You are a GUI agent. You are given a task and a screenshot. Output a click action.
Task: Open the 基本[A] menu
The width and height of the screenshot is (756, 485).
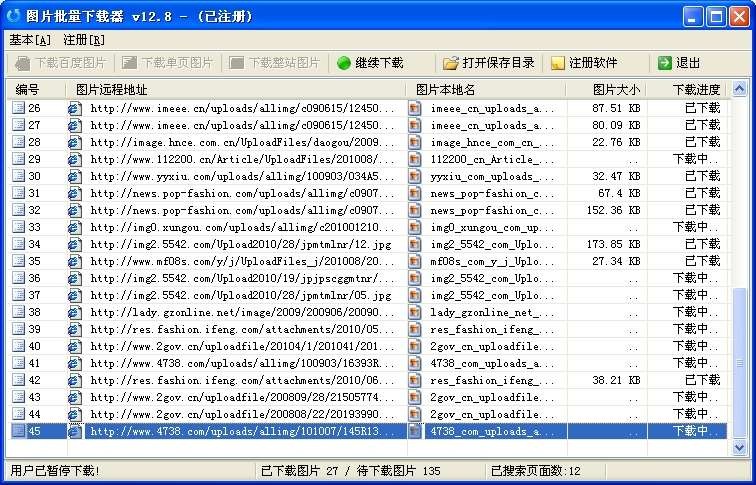[x=29, y=40]
